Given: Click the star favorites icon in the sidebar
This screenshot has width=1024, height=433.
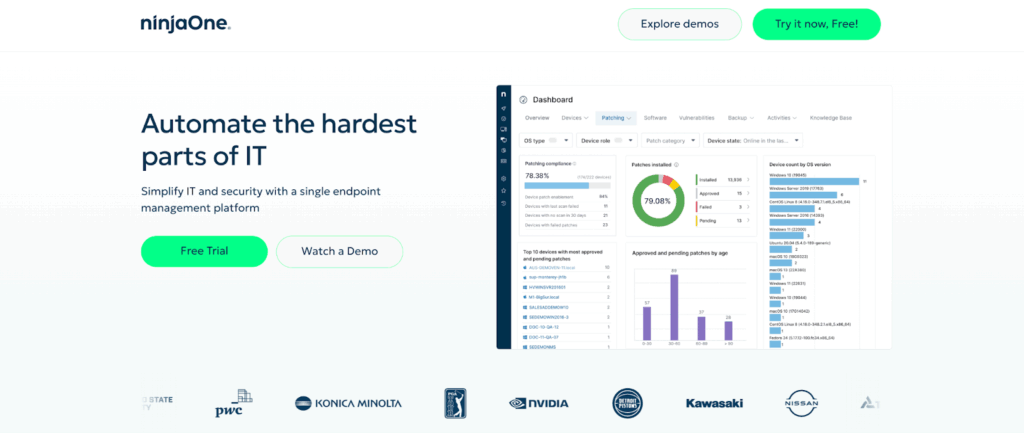Looking at the screenshot, I should pyautogui.click(x=504, y=190).
